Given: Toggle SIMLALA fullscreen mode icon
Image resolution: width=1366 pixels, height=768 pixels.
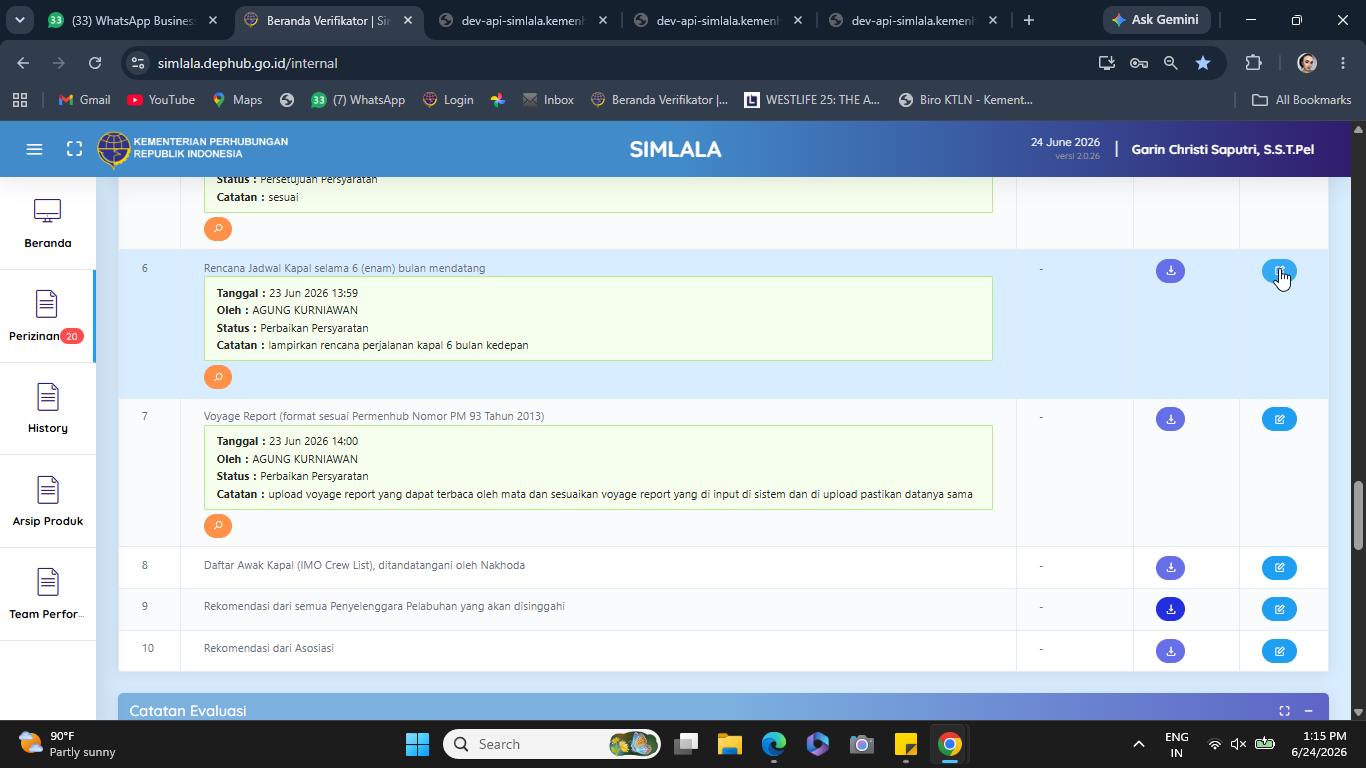Looking at the screenshot, I should coord(74,149).
